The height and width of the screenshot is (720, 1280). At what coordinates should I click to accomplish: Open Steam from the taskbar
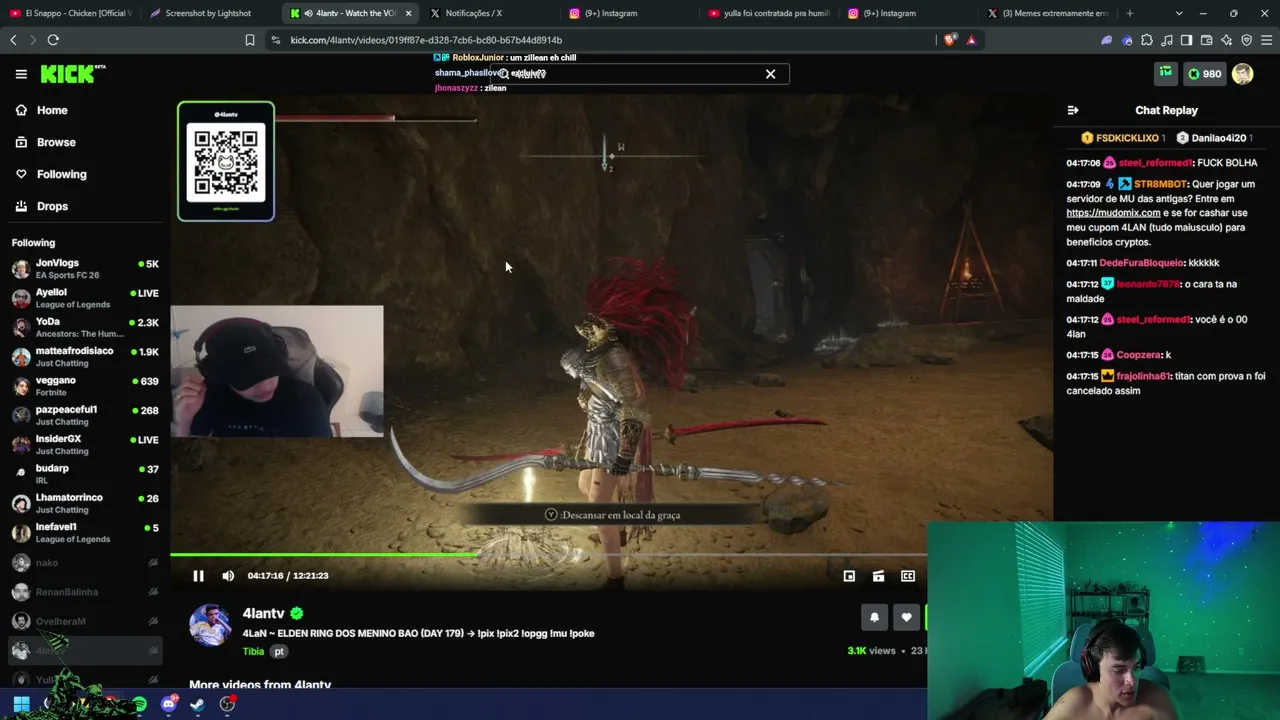[198, 704]
